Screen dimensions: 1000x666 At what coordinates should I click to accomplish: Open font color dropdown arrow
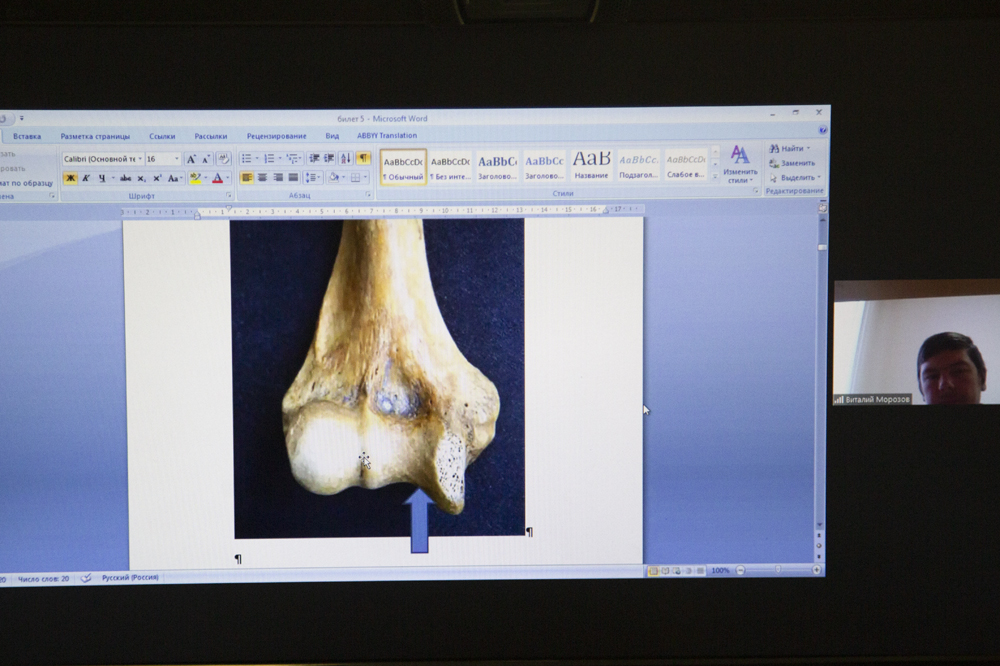point(228,179)
